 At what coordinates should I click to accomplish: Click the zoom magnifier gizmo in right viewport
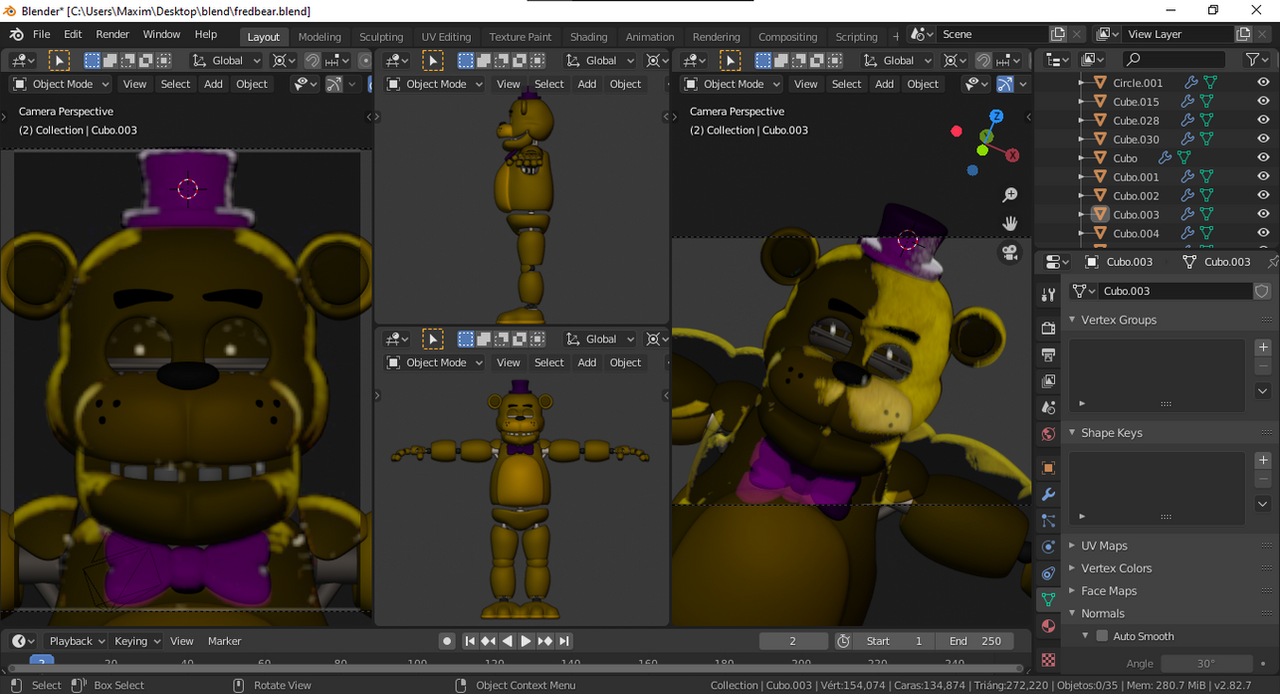click(x=1010, y=195)
